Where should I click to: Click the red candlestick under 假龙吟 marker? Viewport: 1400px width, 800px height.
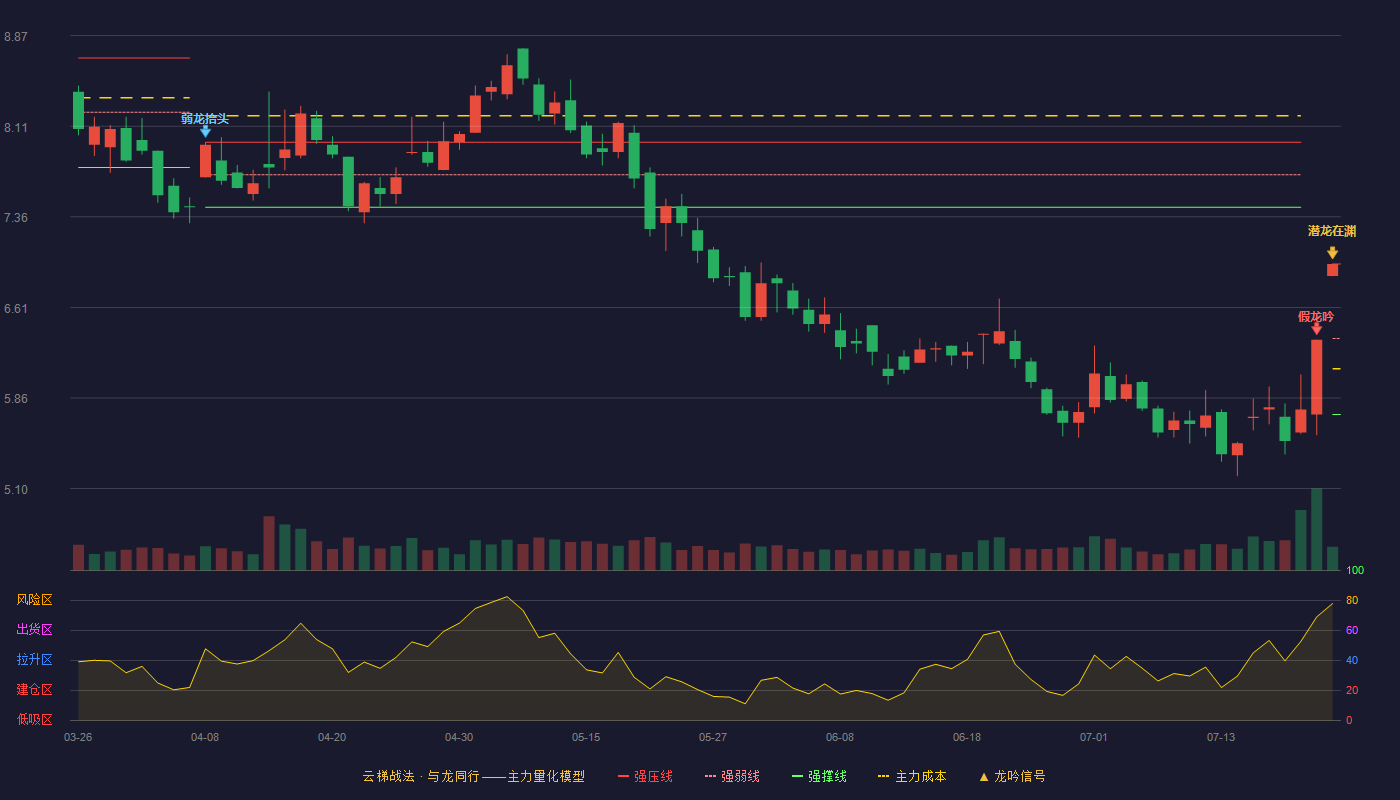tap(1316, 377)
